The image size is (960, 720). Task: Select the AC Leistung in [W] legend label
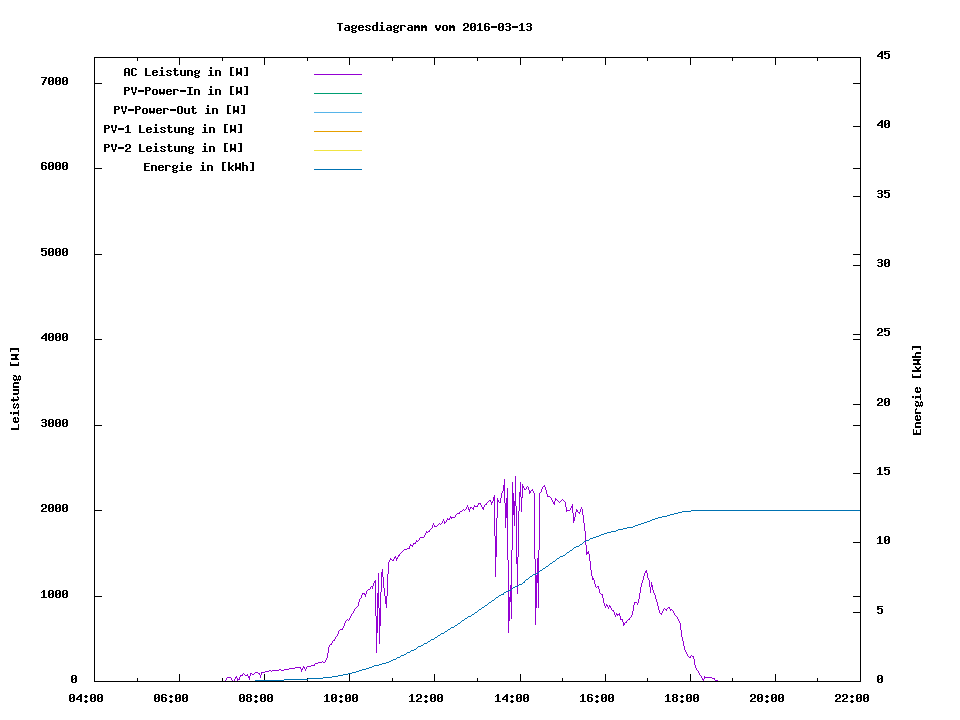point(186,72)
